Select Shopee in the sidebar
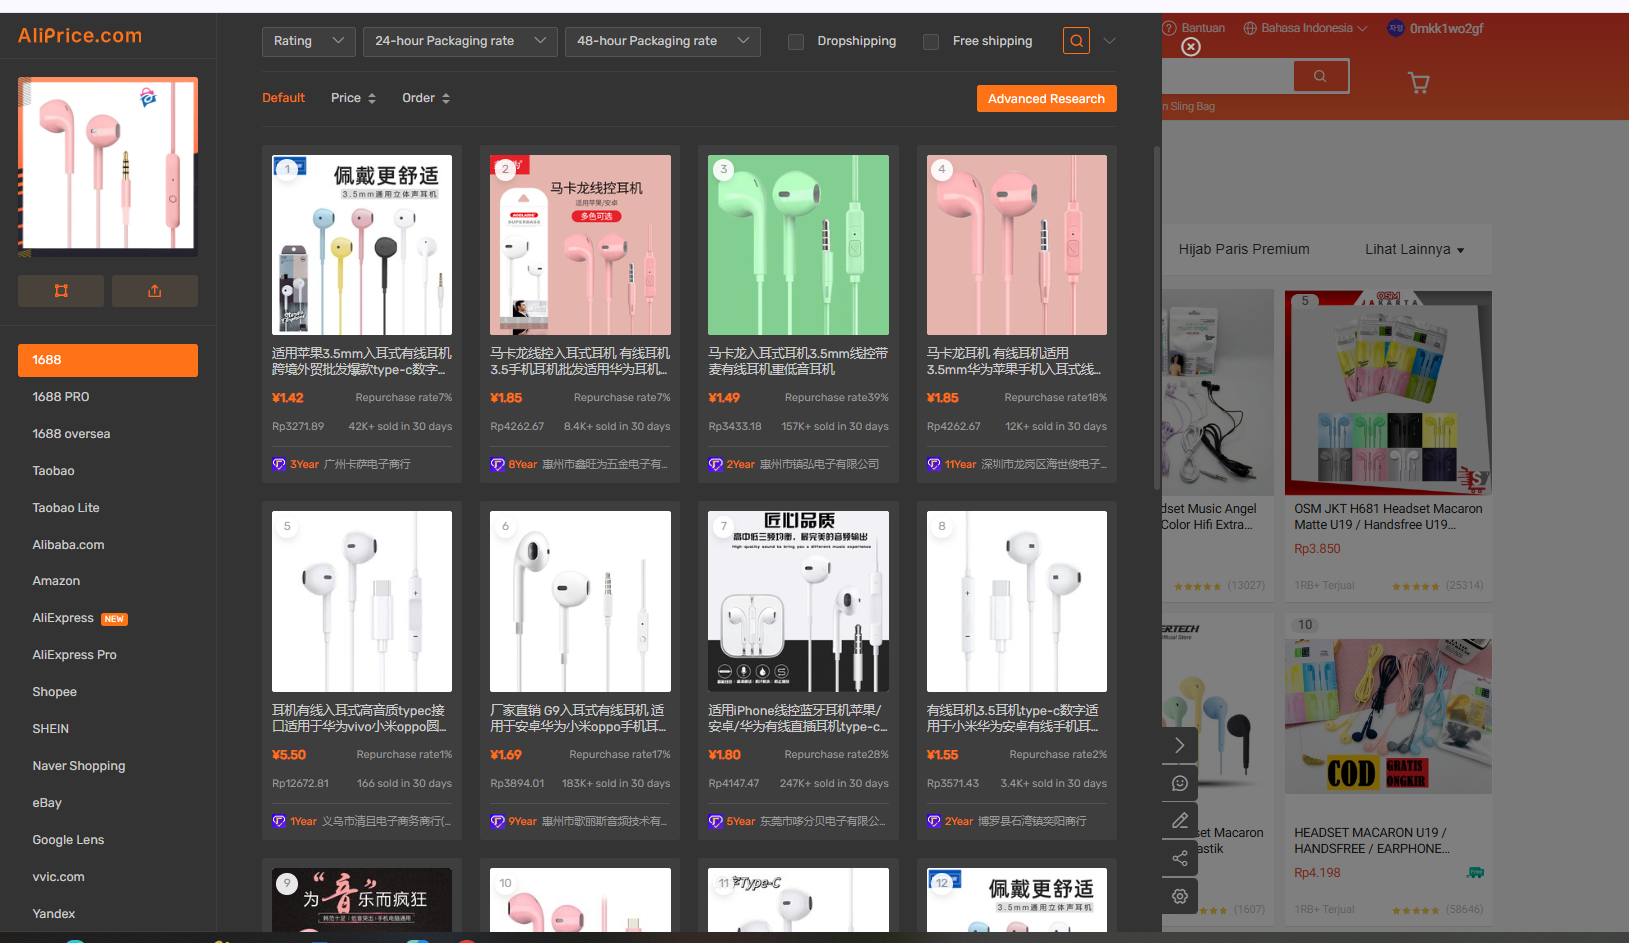1629x943 pixels. point(54,692)
